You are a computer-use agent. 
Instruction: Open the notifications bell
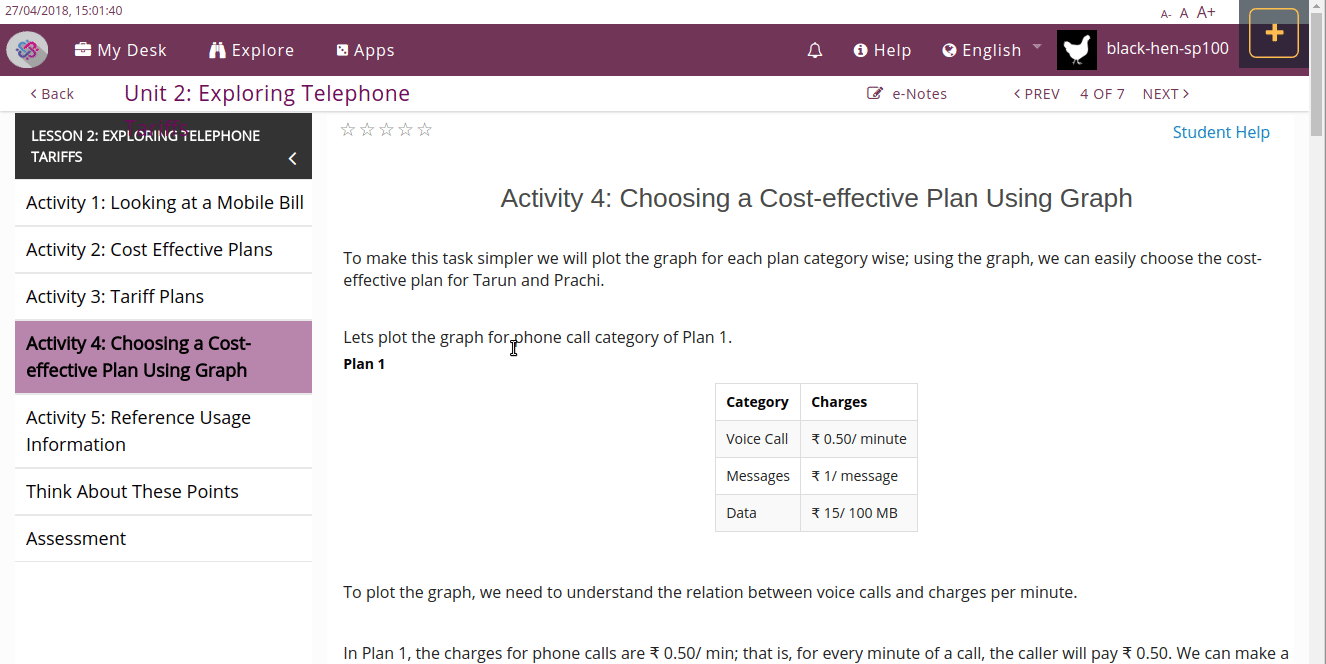pos(815,50)
